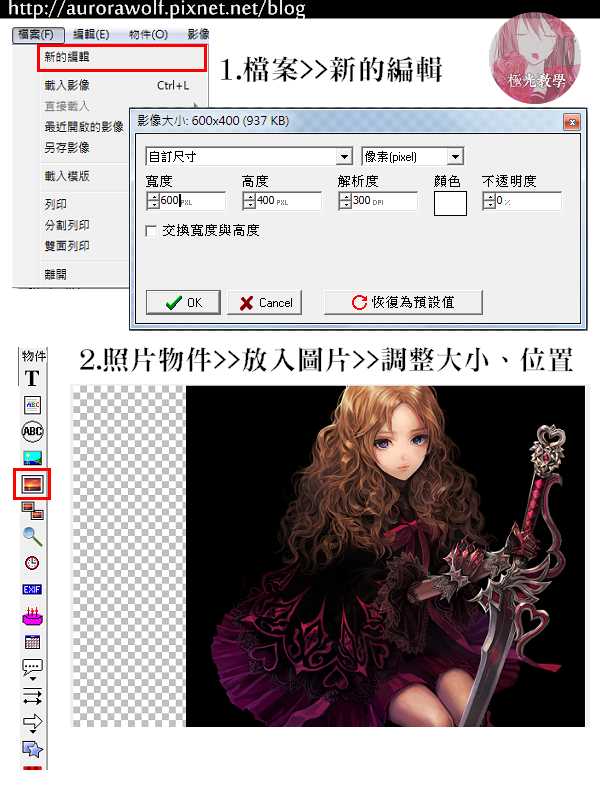The image size is (600, 807).
Task: Open the 檔案(F) menu
Action: click(x=38, y=34)
